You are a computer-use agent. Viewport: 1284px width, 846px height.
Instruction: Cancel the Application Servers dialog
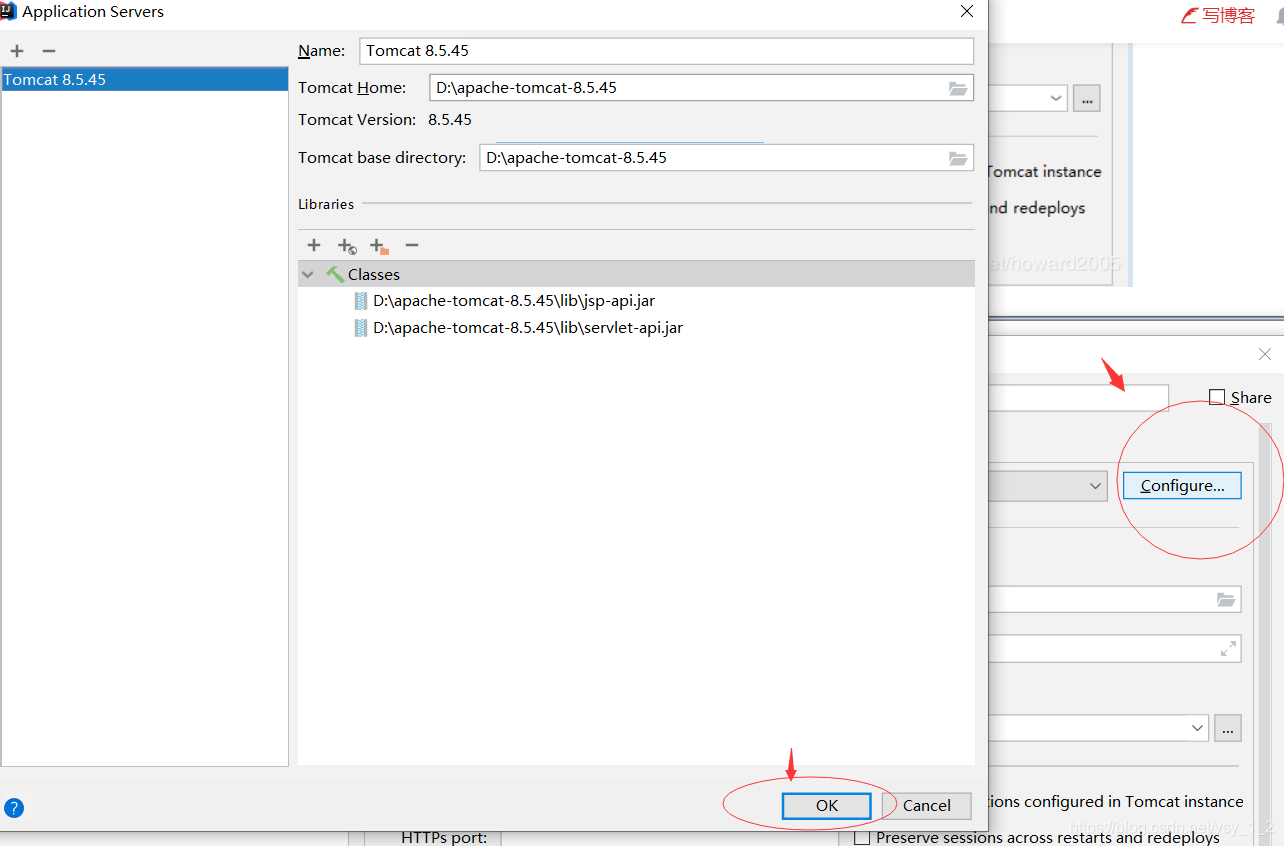point(927,805)
